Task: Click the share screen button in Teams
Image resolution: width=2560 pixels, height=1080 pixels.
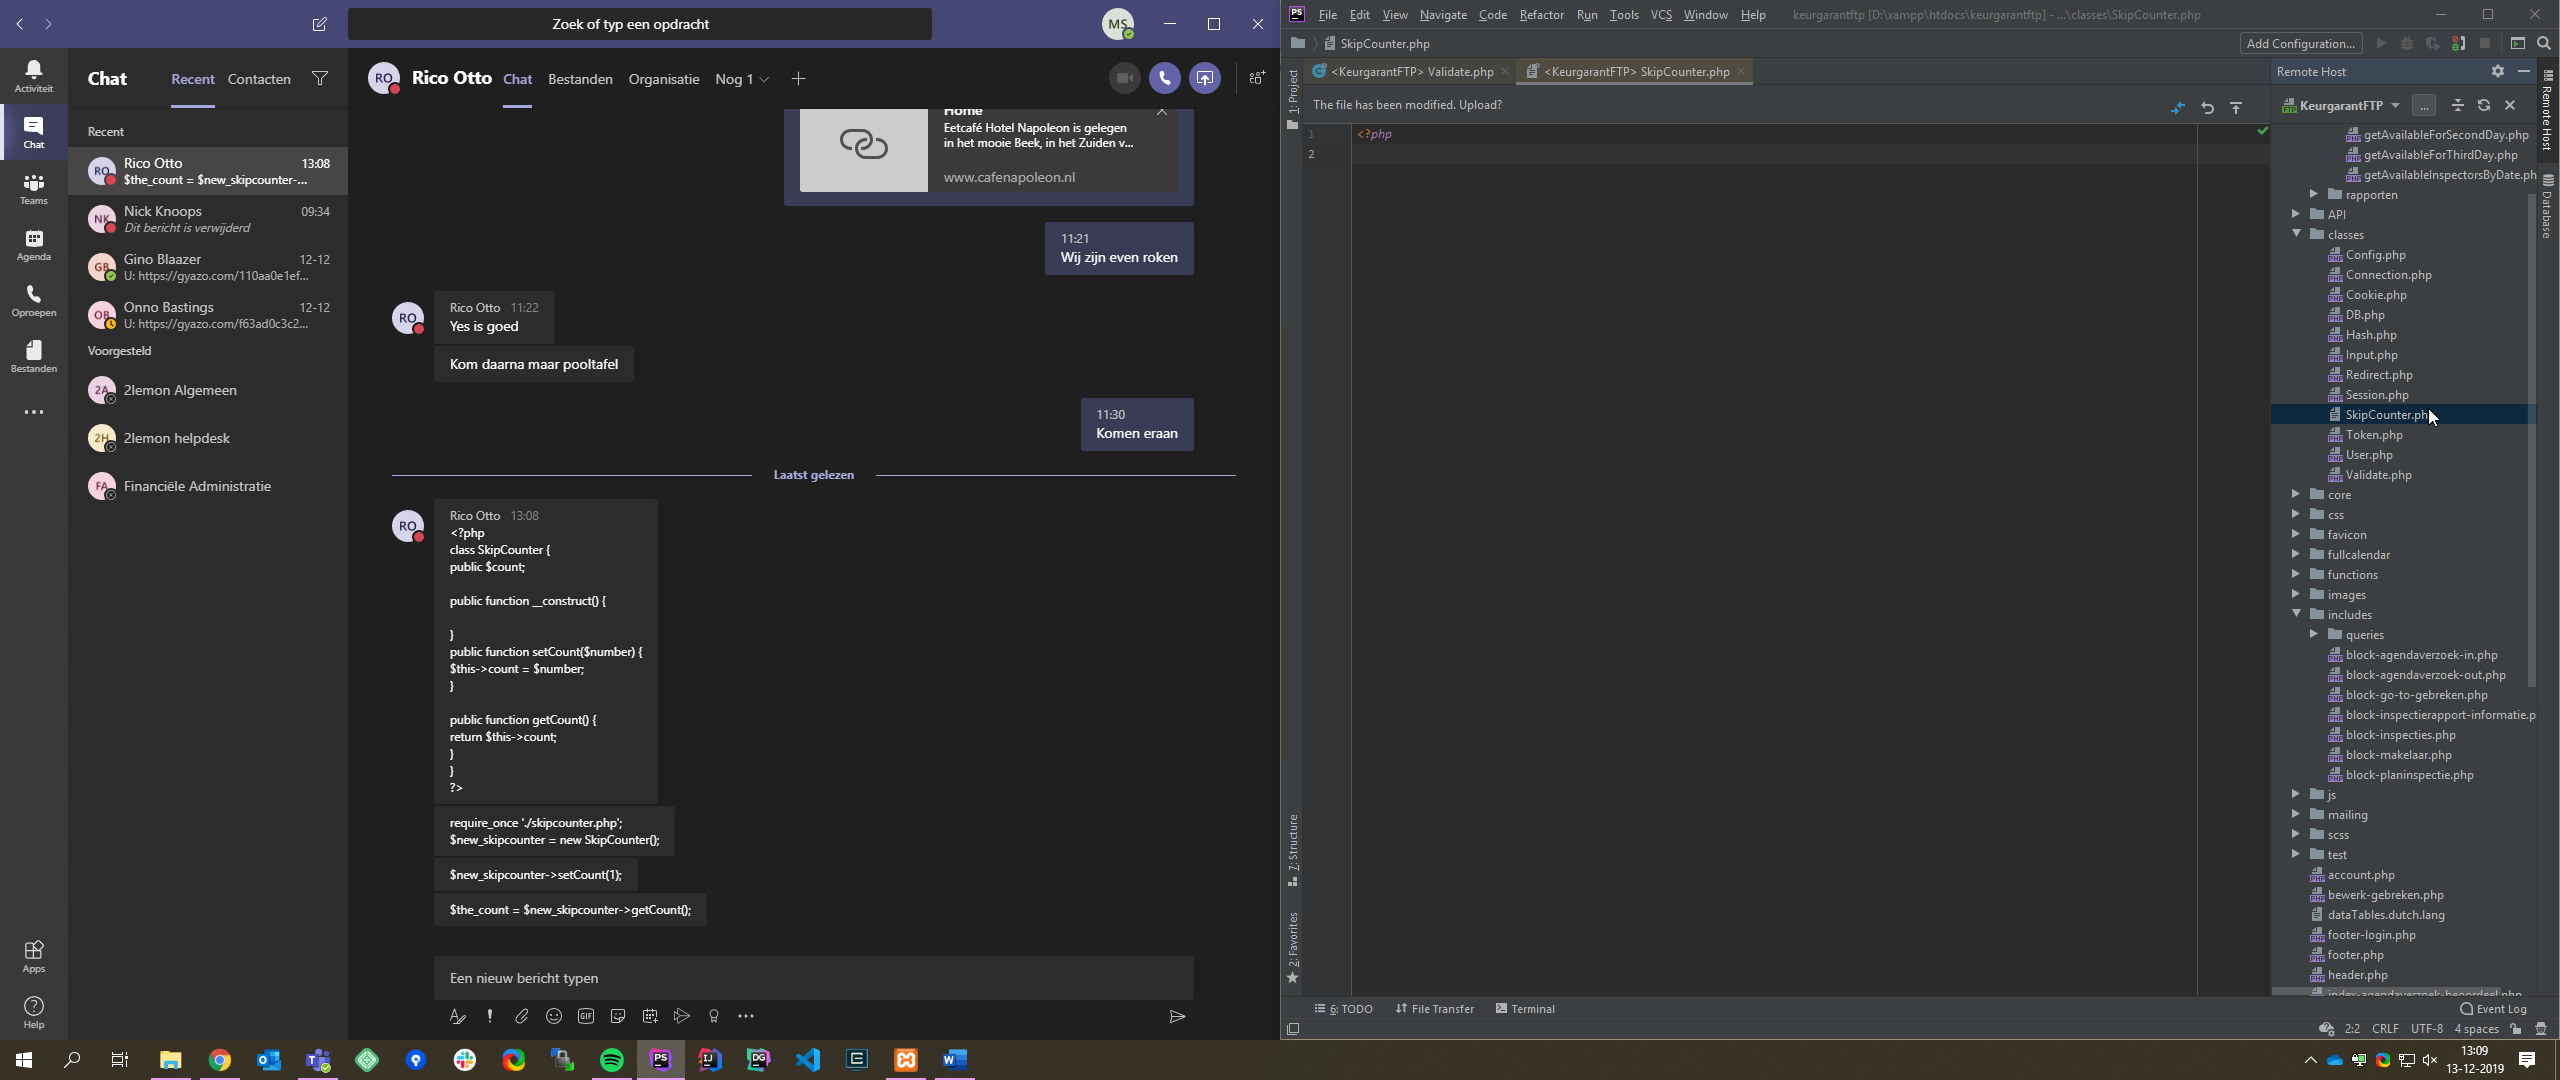Action: (x=1205, y=78)
